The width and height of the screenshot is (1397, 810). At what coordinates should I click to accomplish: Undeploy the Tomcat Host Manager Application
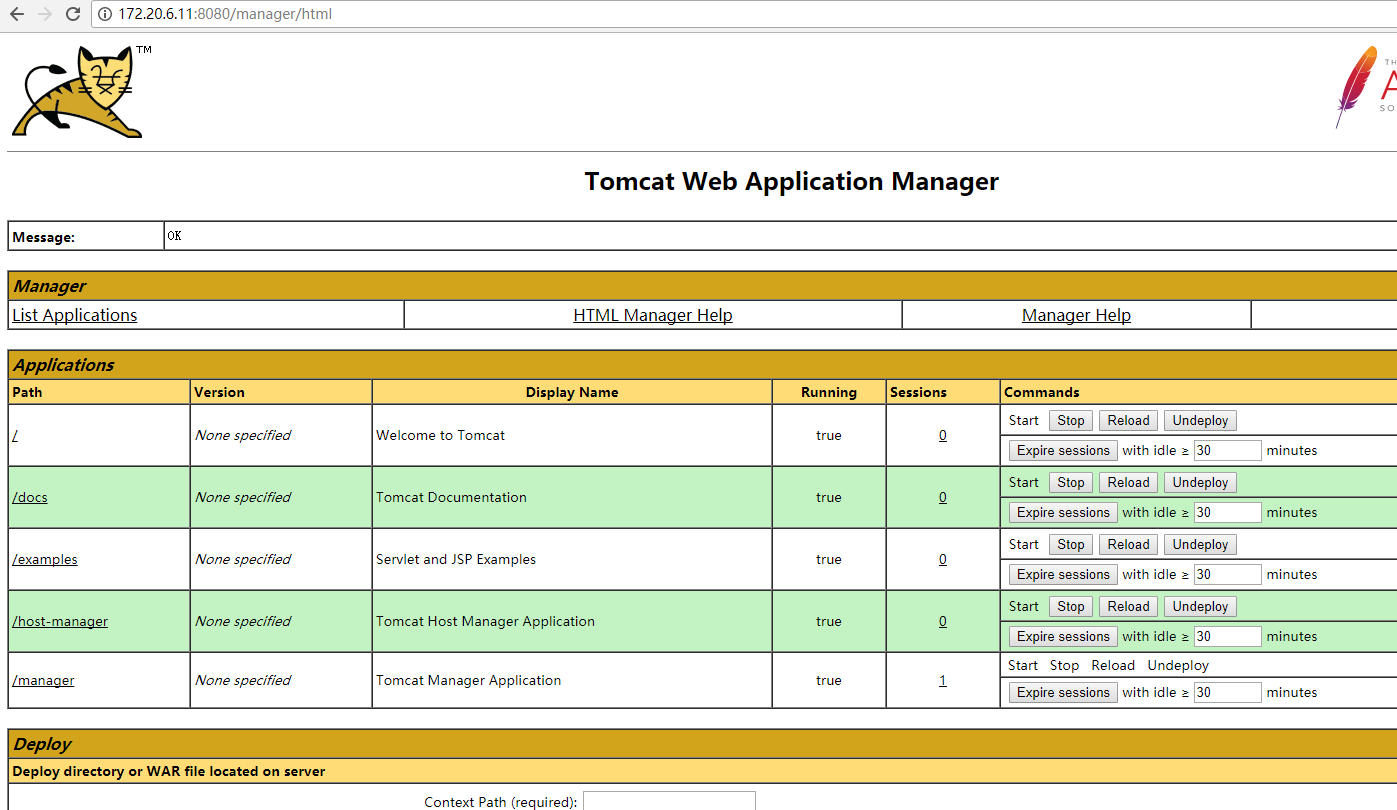[x=1200, y=607]
